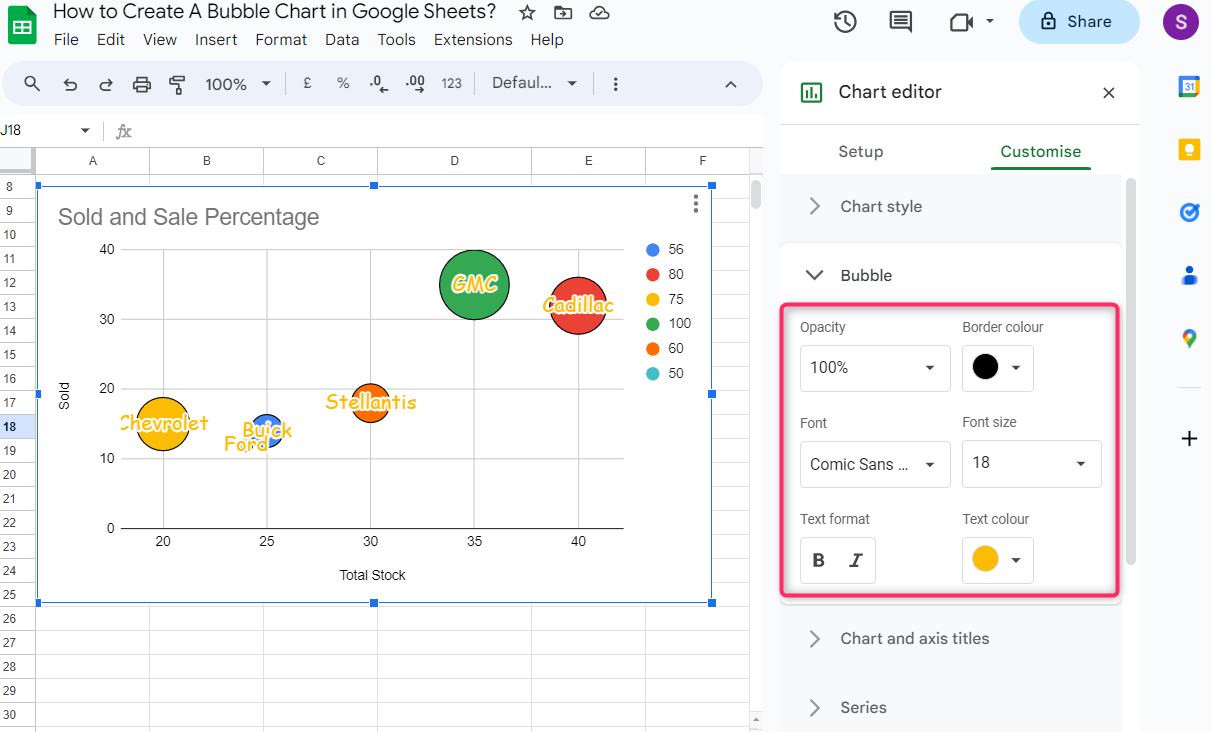Open Google Keep in side panel
This screenshot has height=732, width=1212.
(1189, 150)
